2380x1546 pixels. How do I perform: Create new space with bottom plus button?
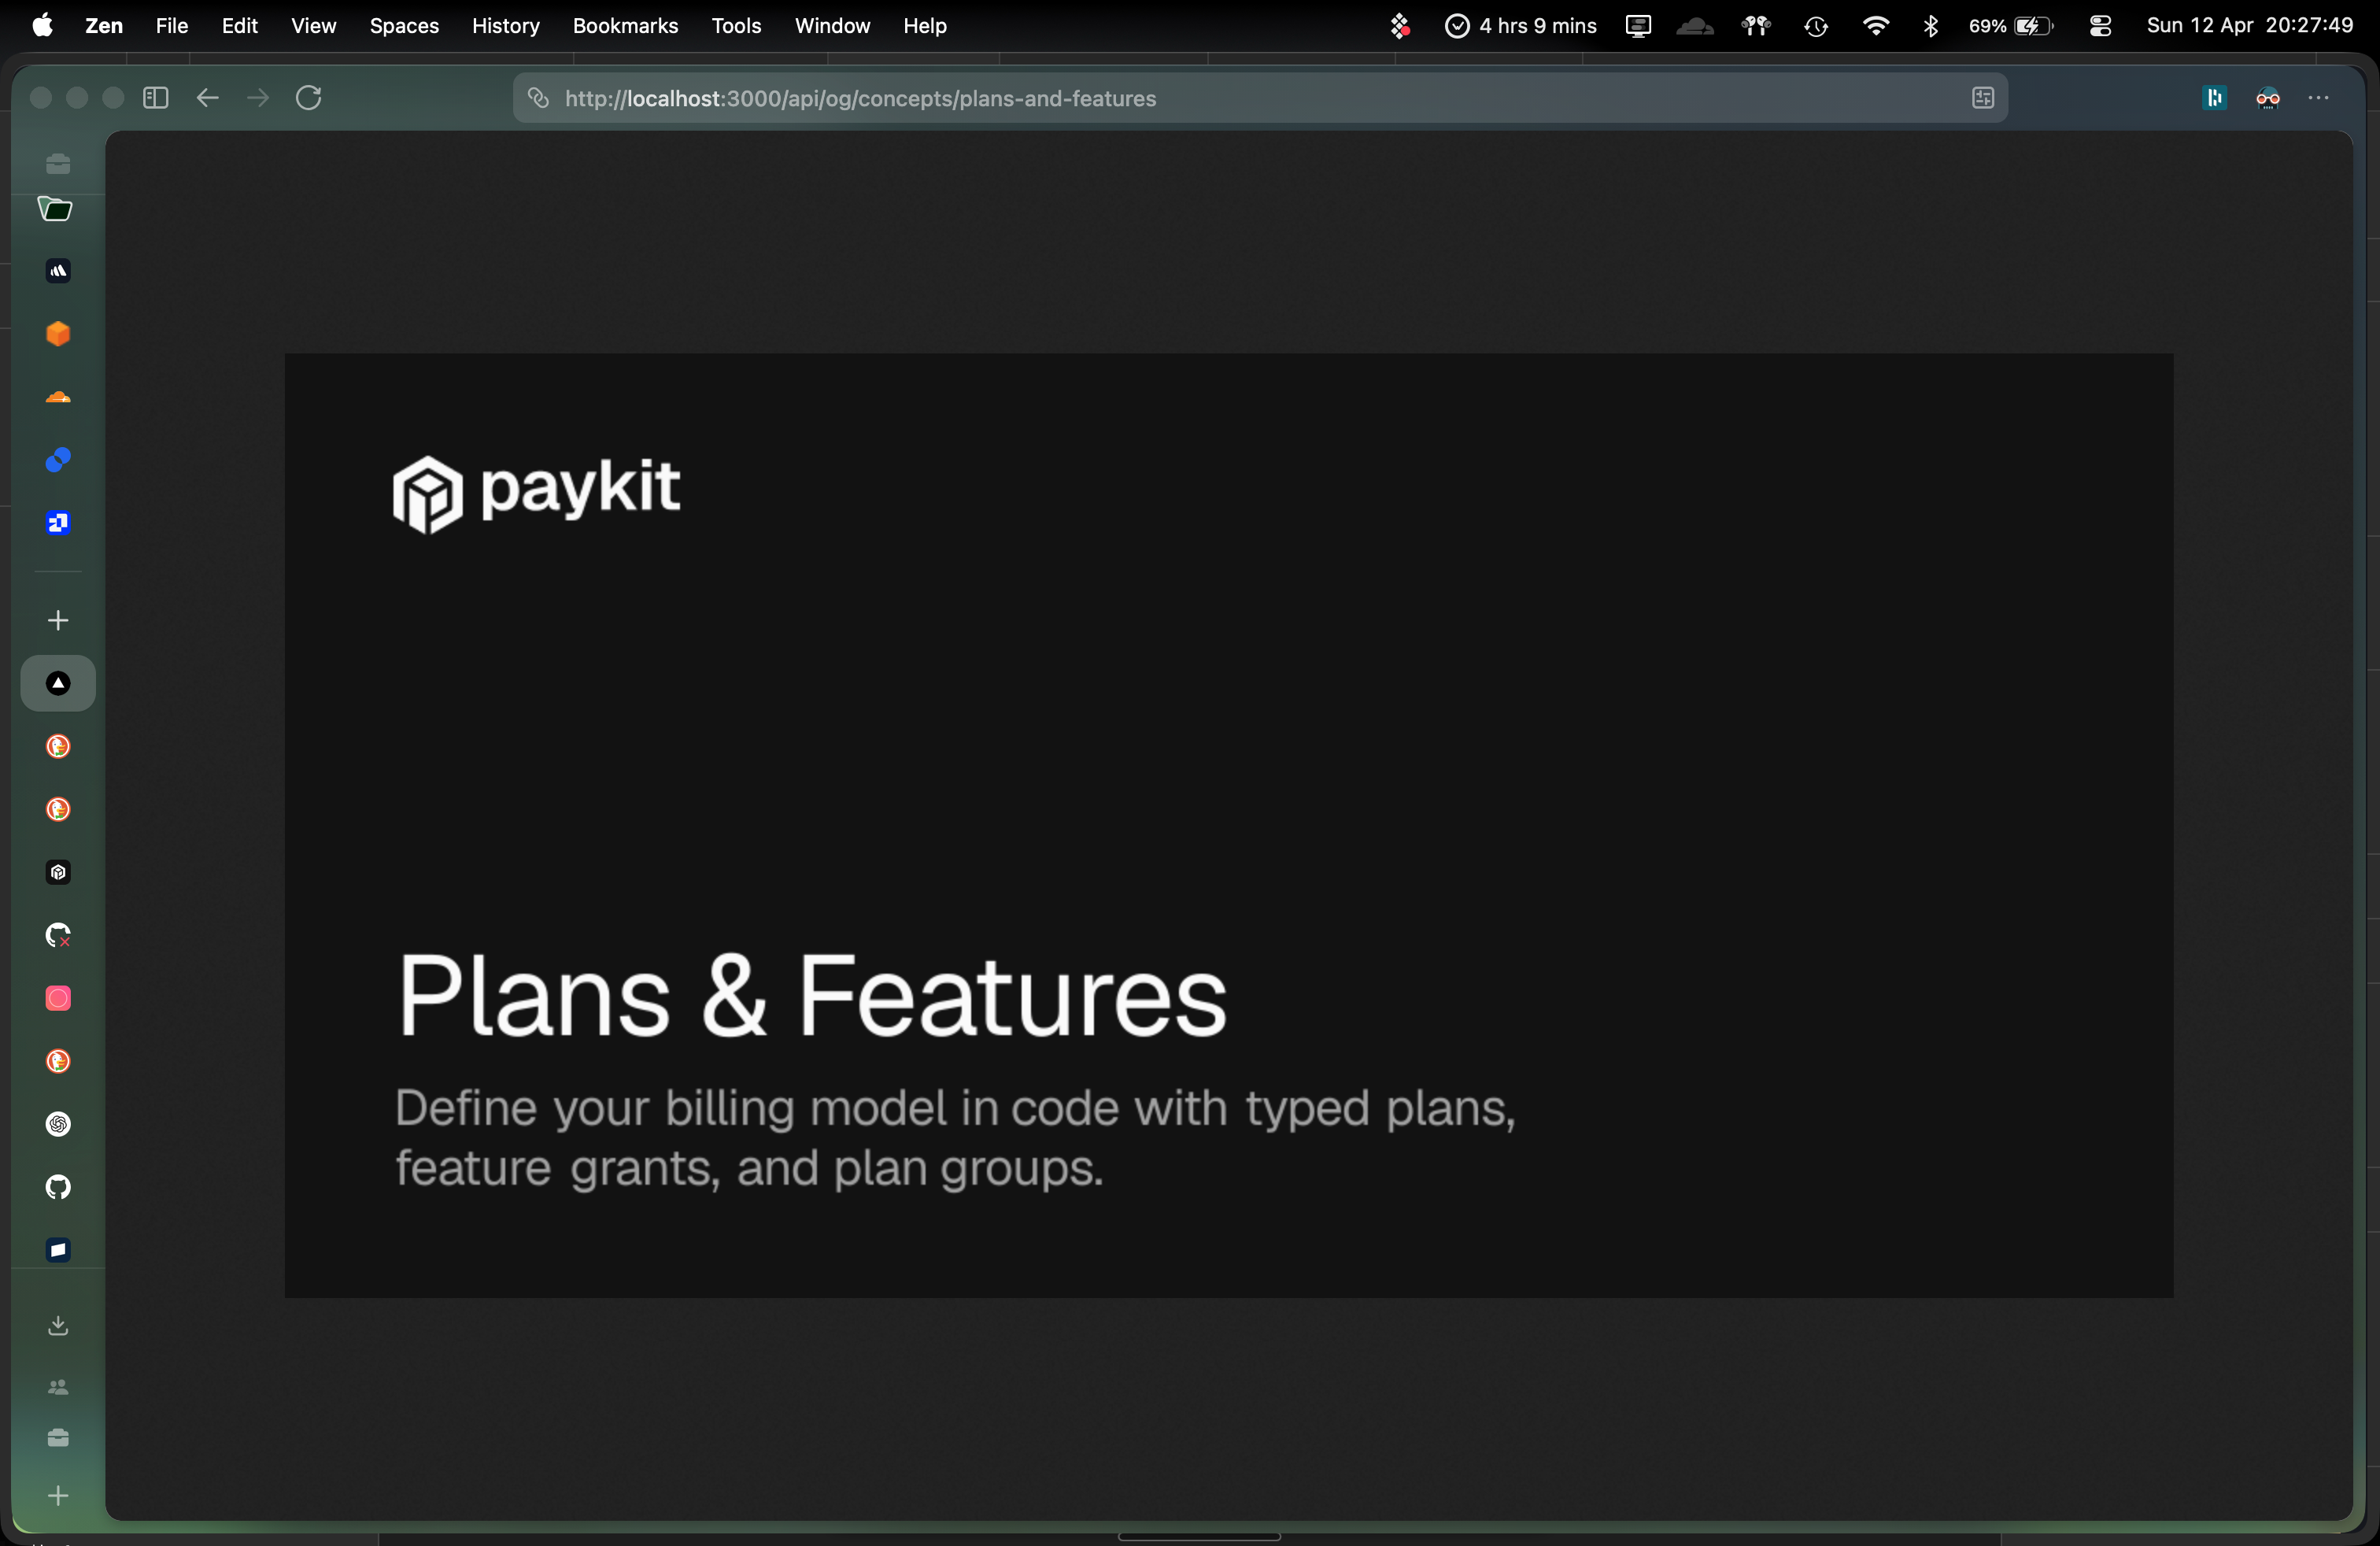[58, 1495]
